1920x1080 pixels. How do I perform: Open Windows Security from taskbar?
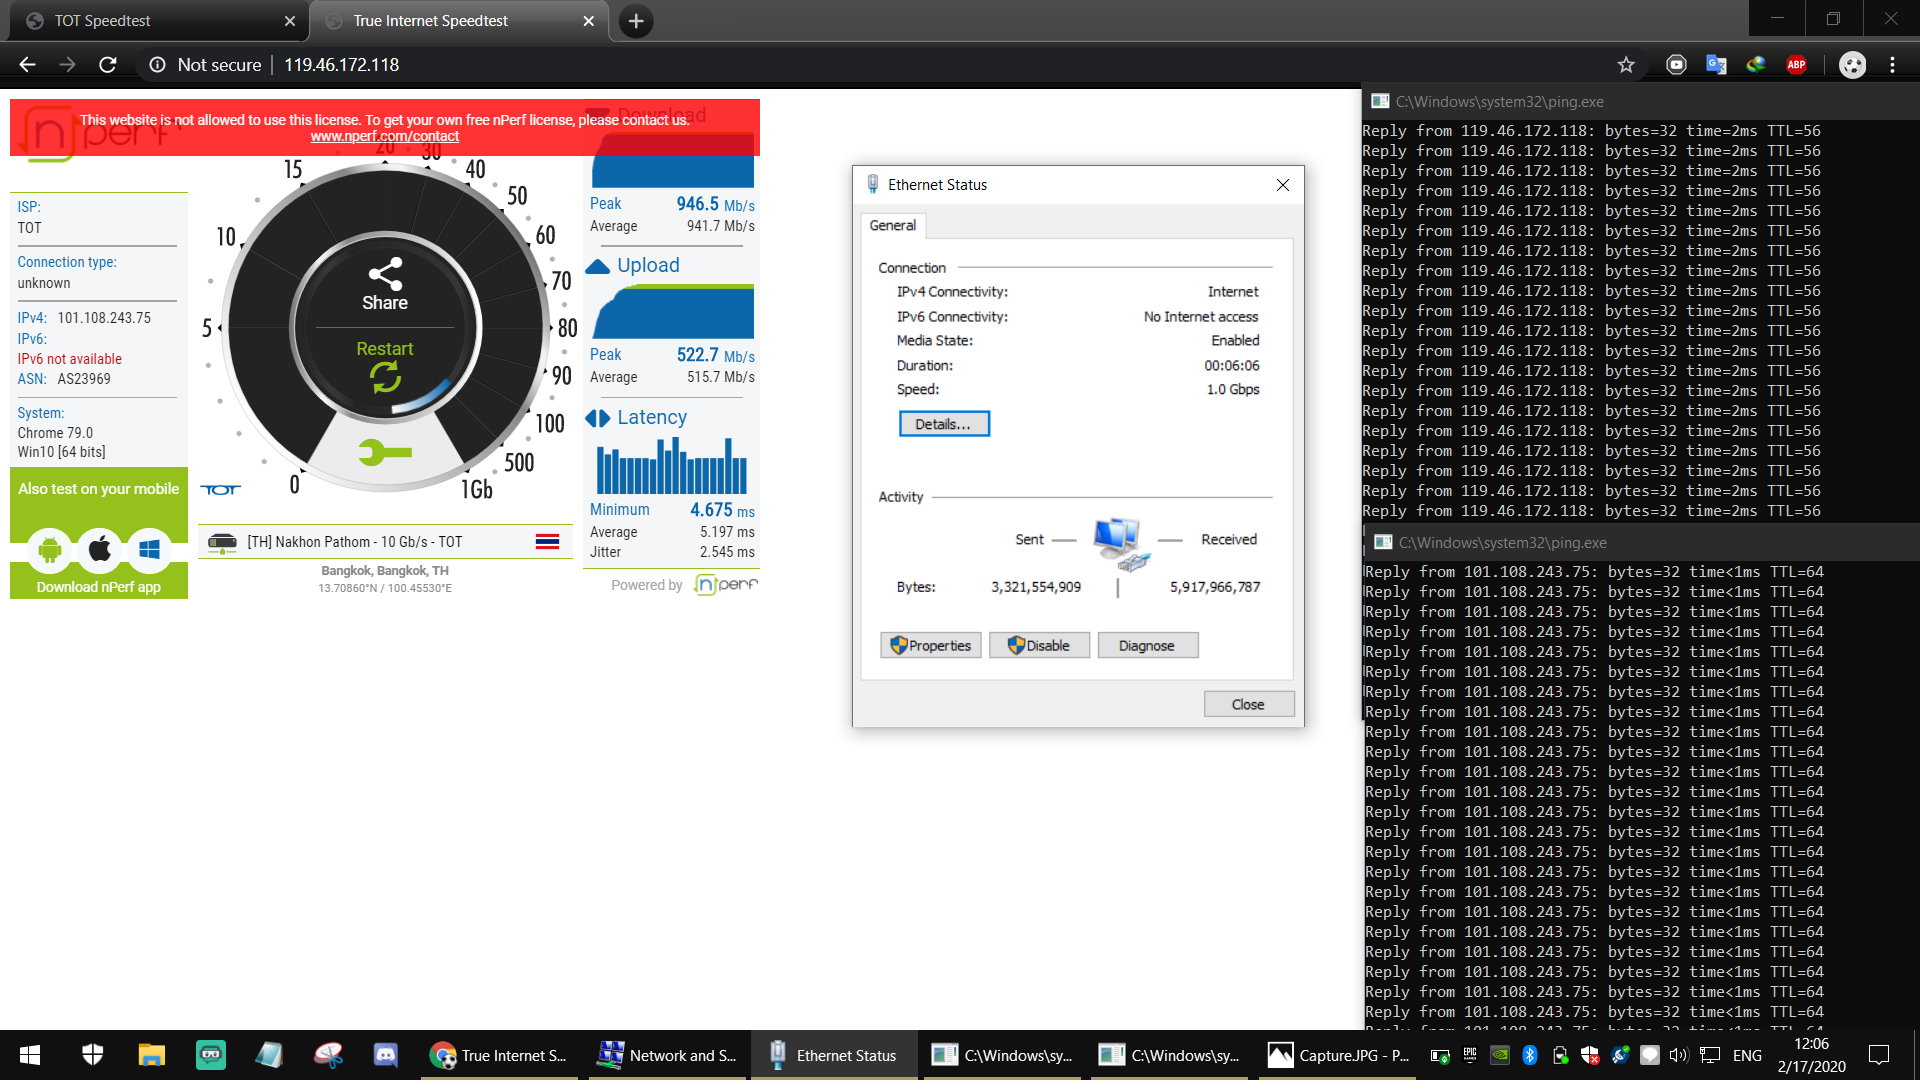(92, 1055)
